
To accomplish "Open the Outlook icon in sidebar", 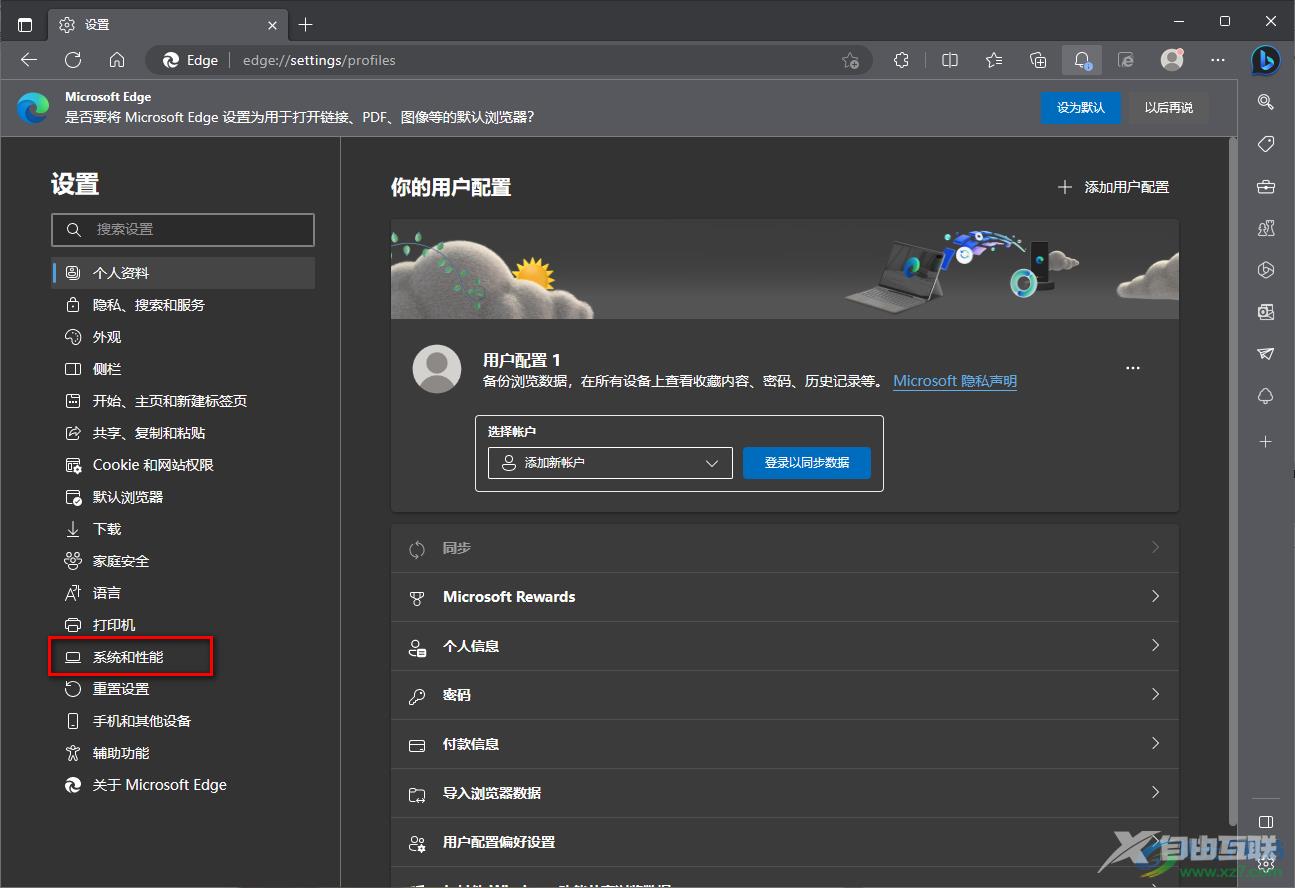I will [1266, 312].
